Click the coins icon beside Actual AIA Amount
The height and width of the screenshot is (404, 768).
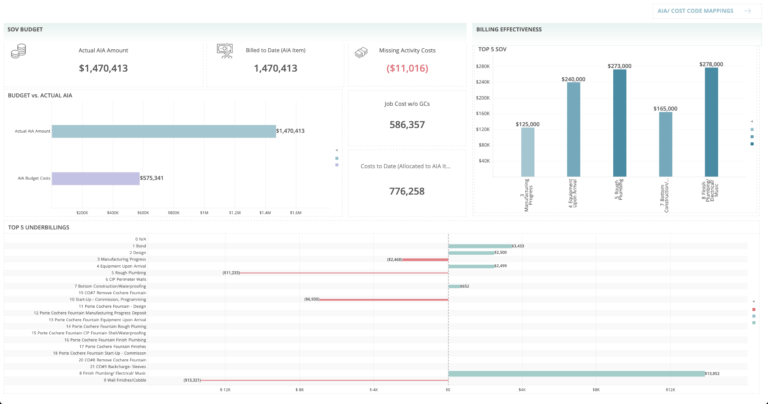(x=18, y=52)
